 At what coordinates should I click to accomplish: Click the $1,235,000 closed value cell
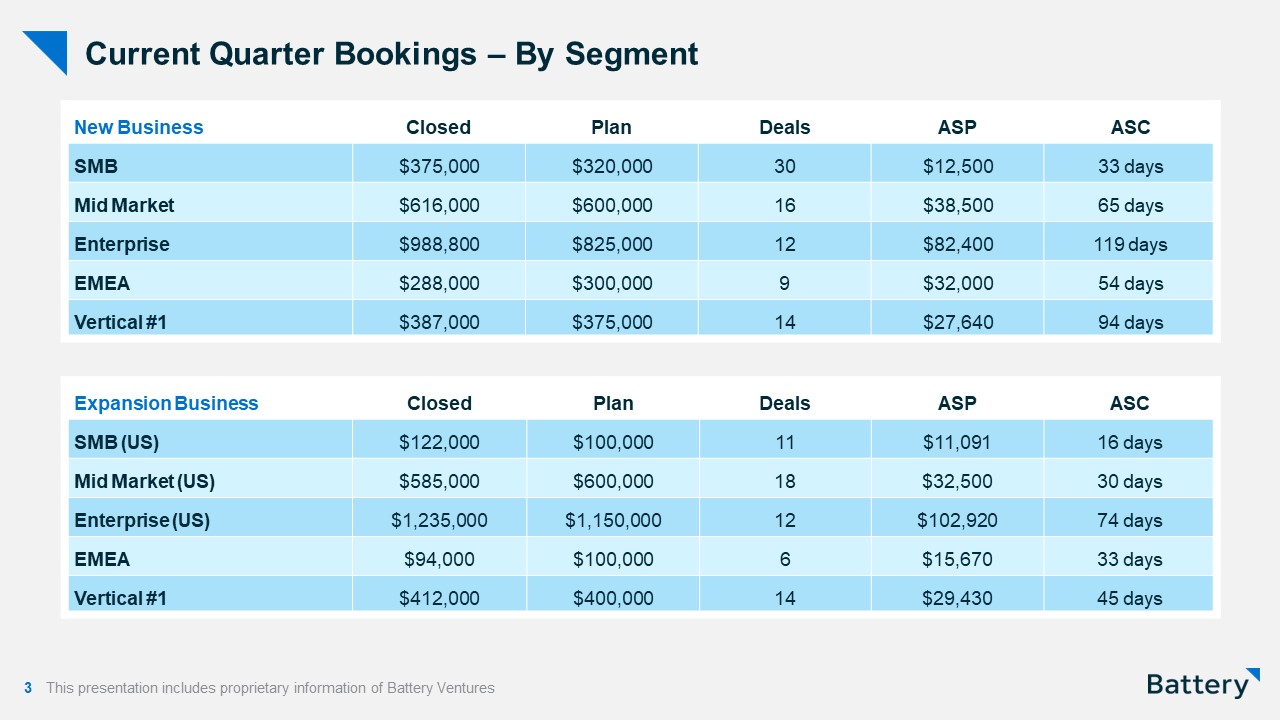[439, 520]
